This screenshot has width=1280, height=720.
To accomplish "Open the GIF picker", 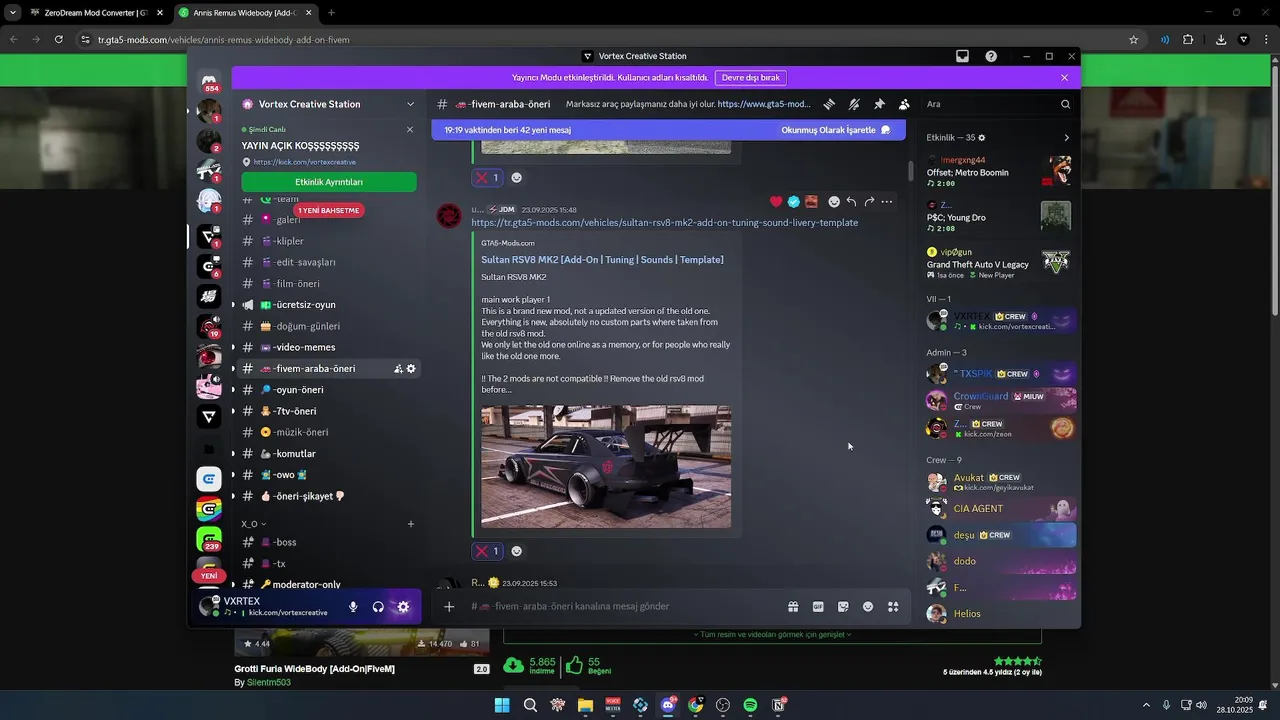I will [818, 606].
